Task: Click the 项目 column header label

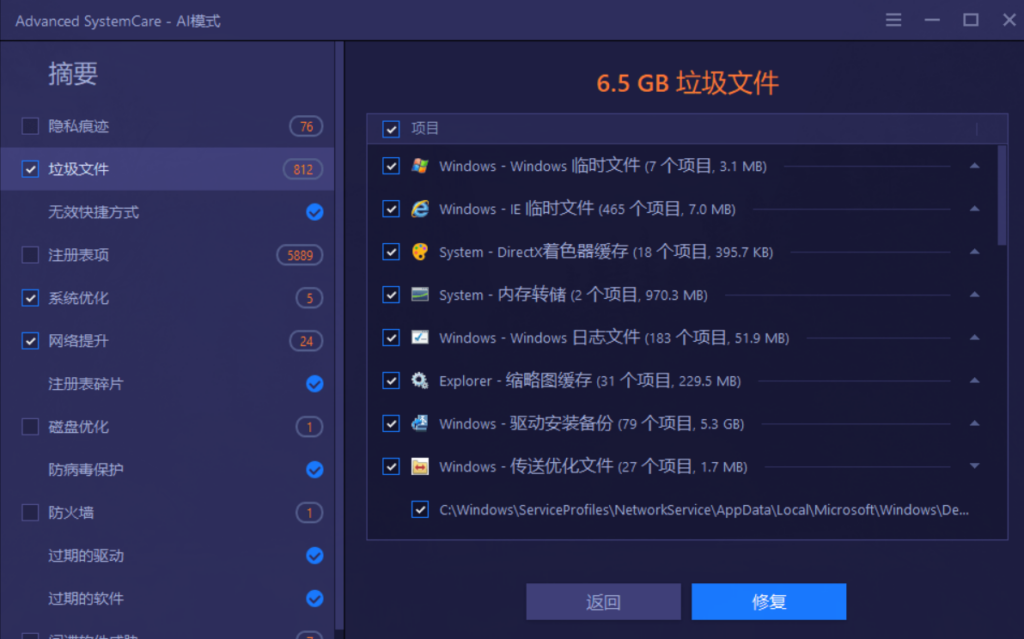Action: (424, 129)
